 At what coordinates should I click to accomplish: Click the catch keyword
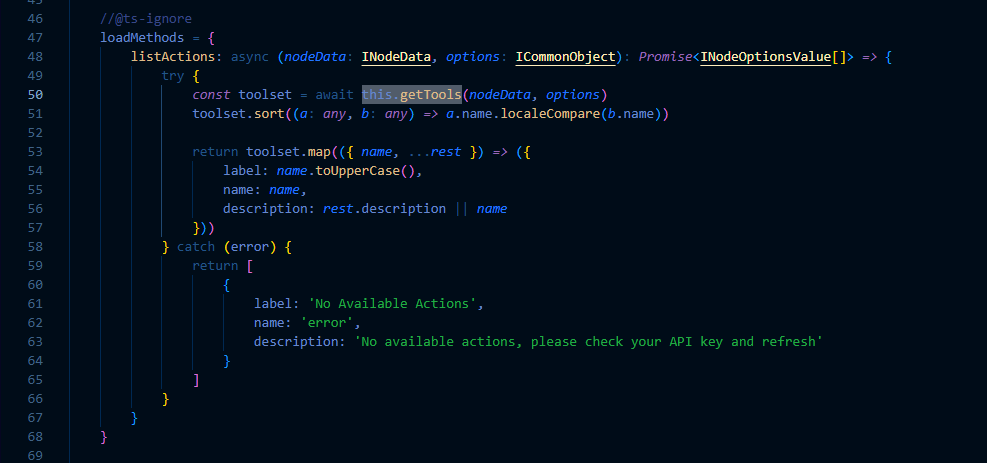pyautogui.click(x=196, y=246)
